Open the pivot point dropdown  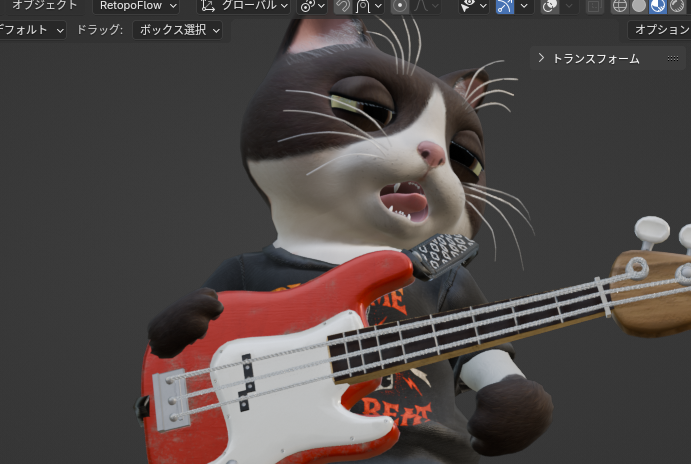(x=312, y=6)
